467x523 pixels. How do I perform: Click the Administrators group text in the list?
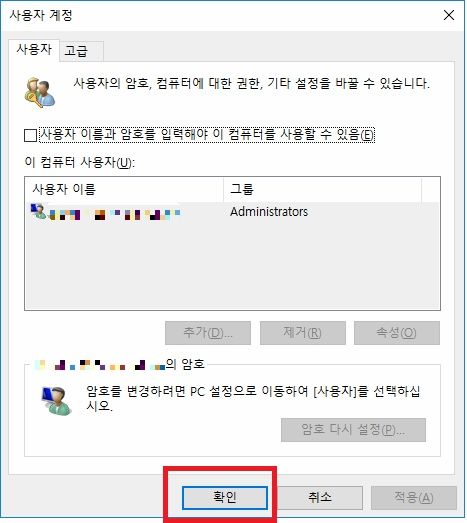click(269, 212)
